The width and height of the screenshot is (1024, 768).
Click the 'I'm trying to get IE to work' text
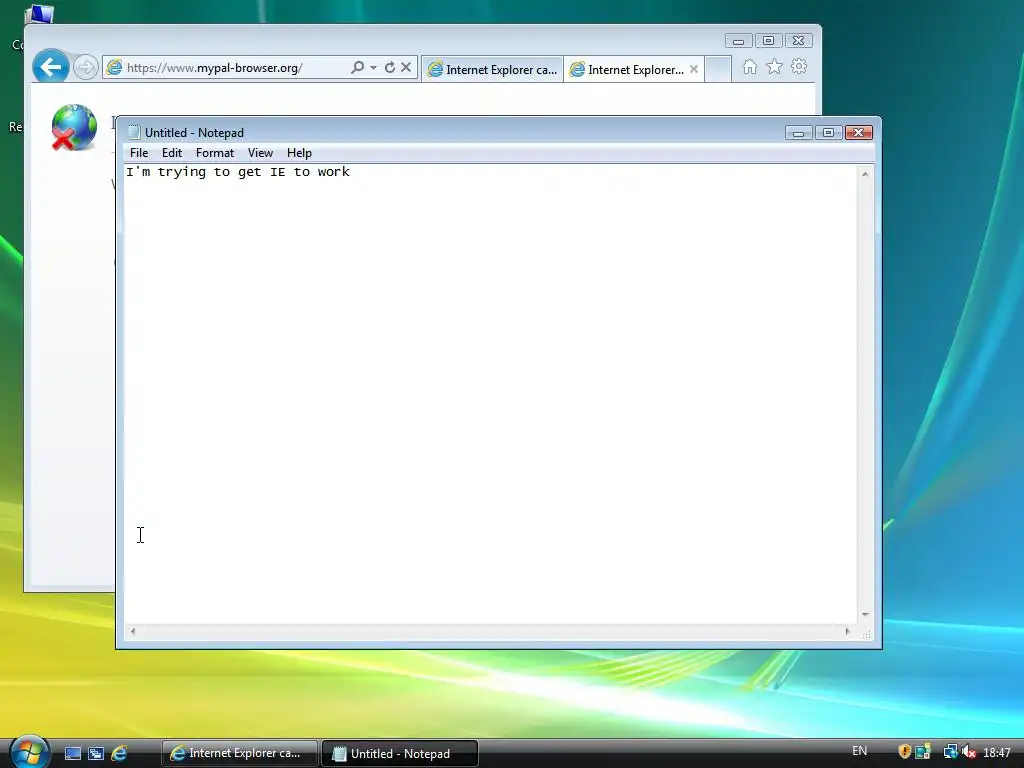238,172
